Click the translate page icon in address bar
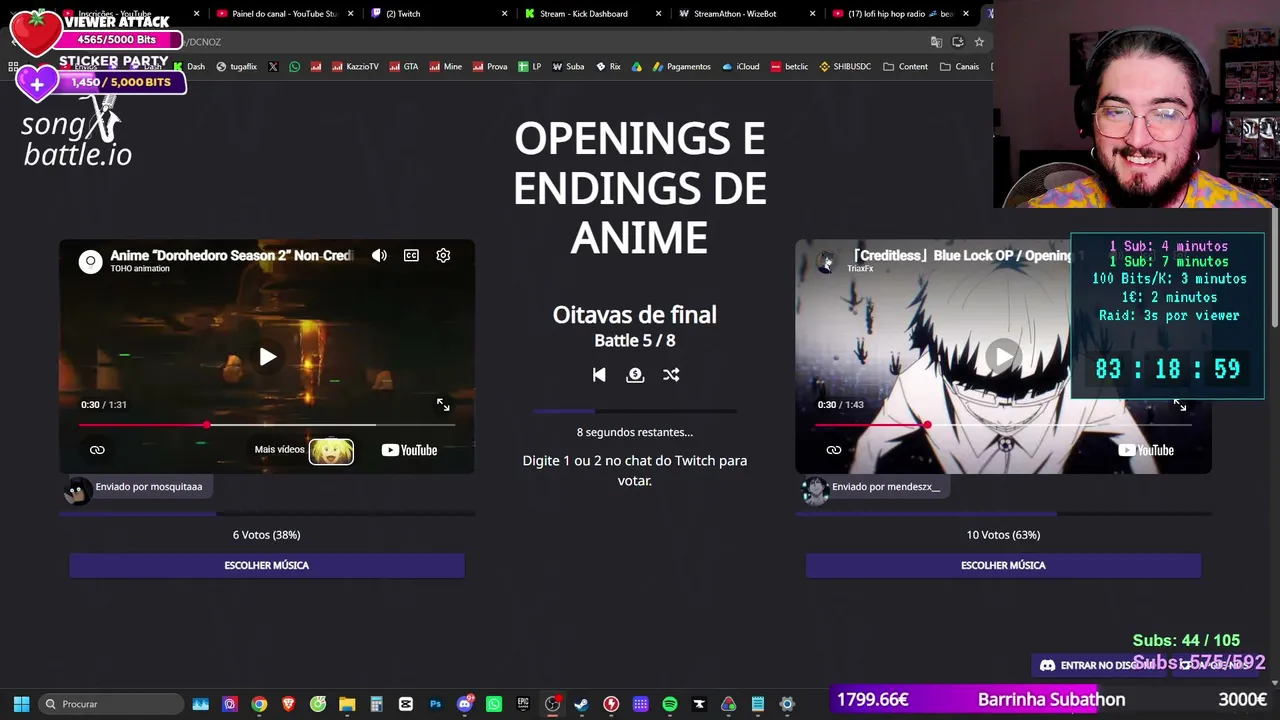The image size is (1280, 720). 936,42
